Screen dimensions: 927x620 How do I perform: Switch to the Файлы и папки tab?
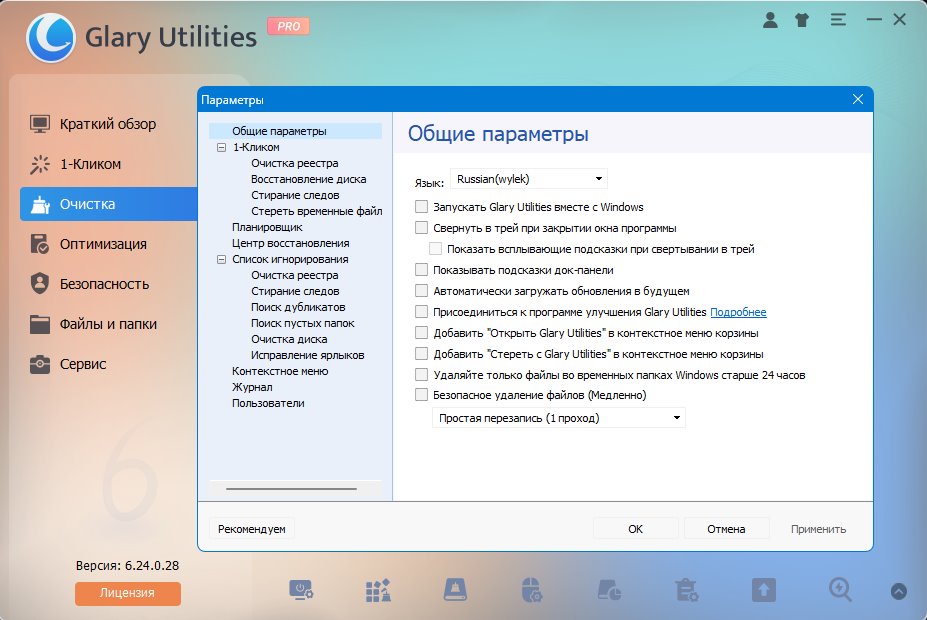[x=108, y=324]
